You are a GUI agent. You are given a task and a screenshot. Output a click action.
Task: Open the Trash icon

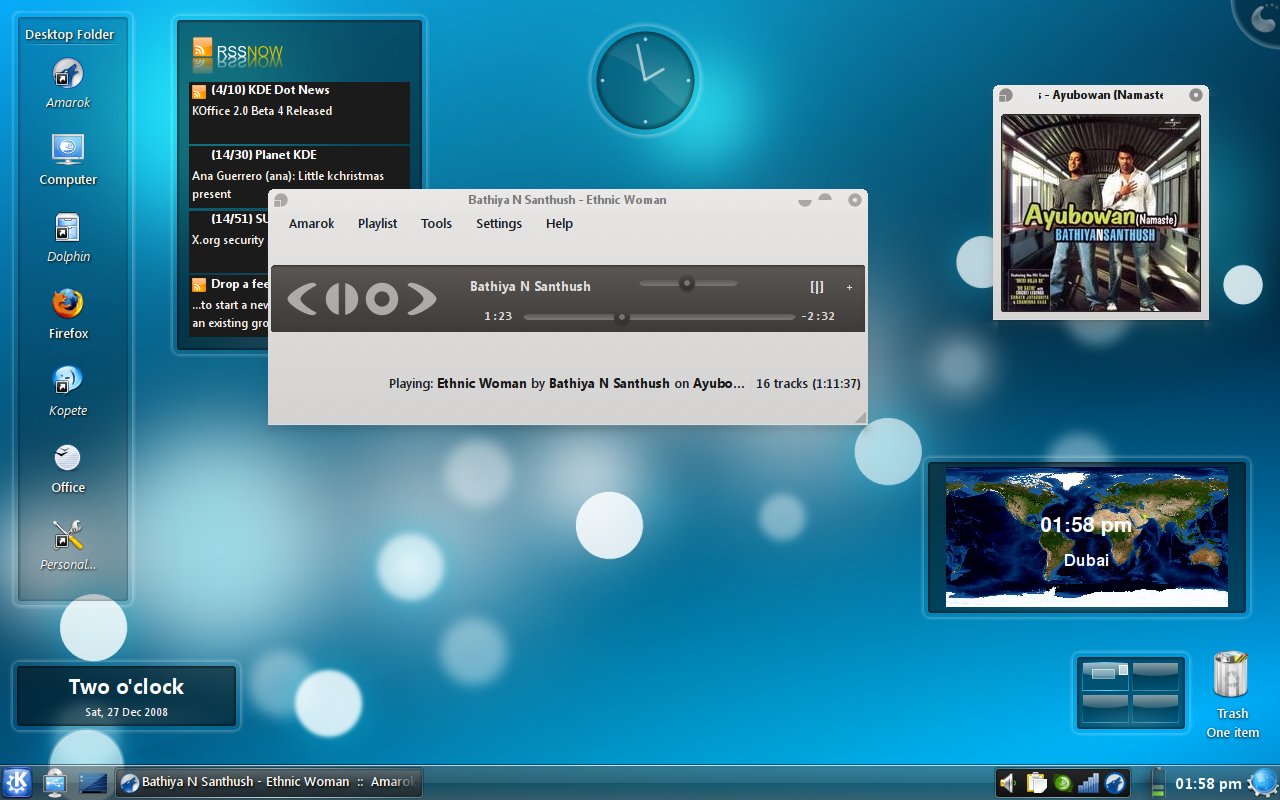(x=1231, y=675)
